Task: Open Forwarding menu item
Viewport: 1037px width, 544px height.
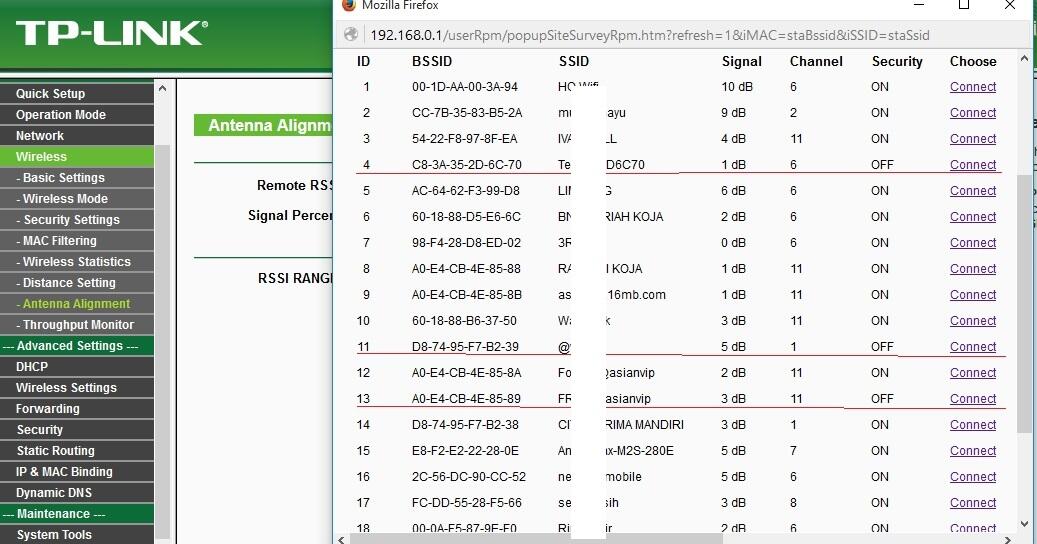Action: point(77,408)
